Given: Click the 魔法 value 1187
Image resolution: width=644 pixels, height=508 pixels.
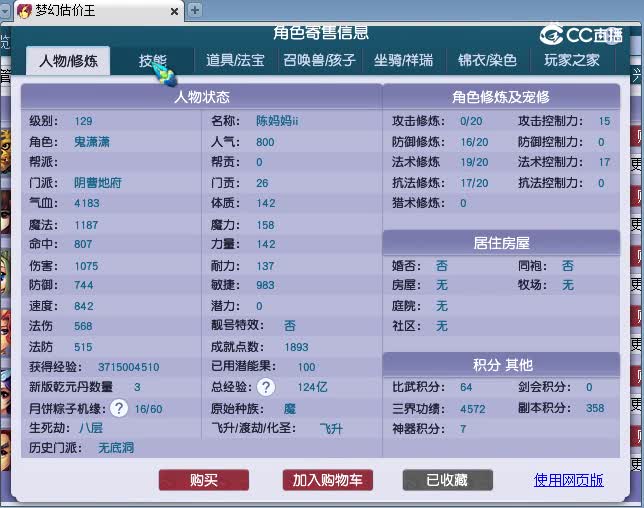Looking at the screenshot, I should coord(86,225).
